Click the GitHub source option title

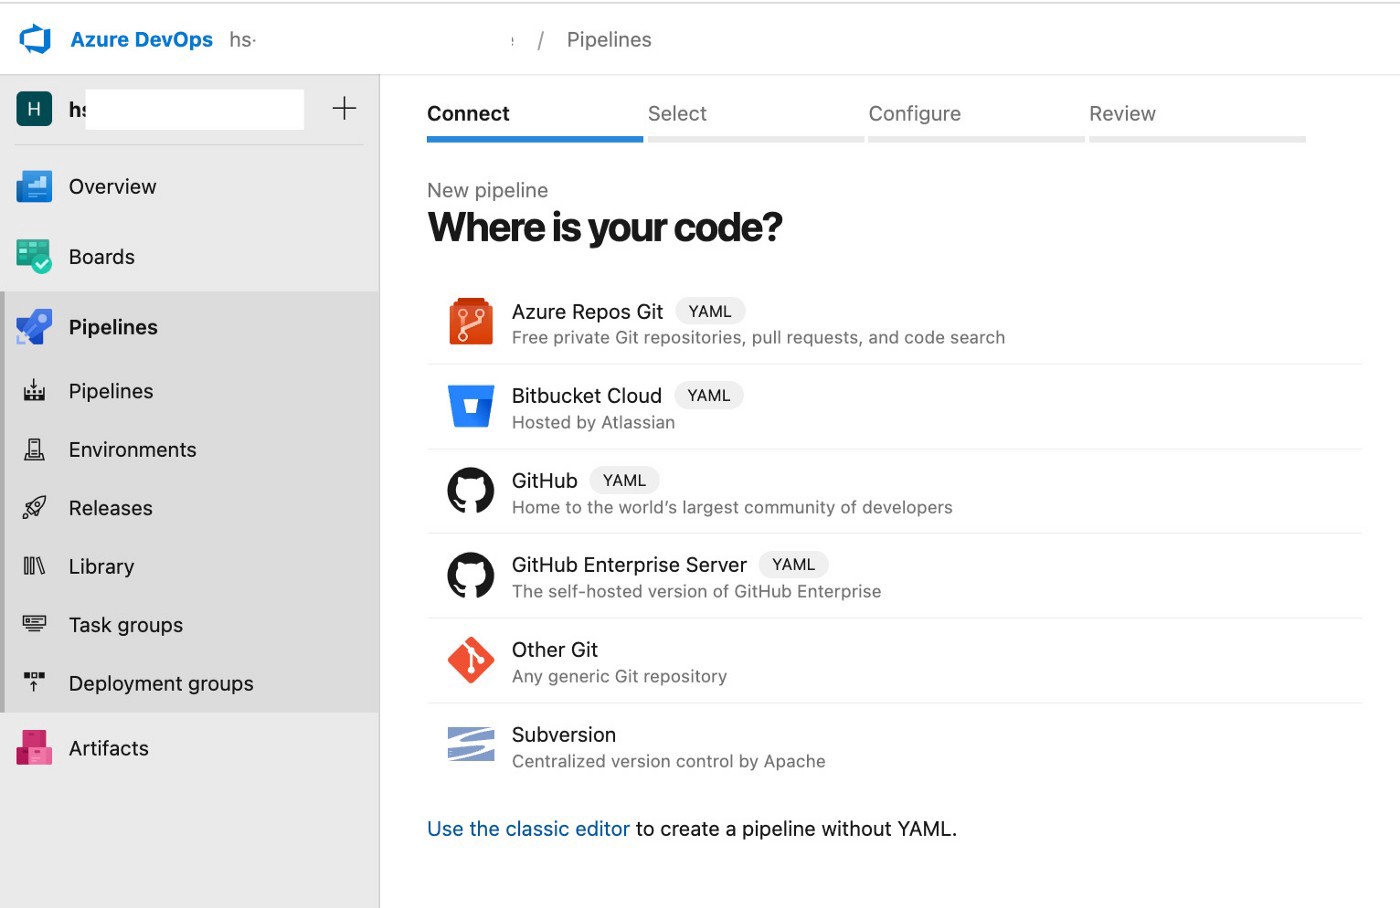click(x=544, y=480)
